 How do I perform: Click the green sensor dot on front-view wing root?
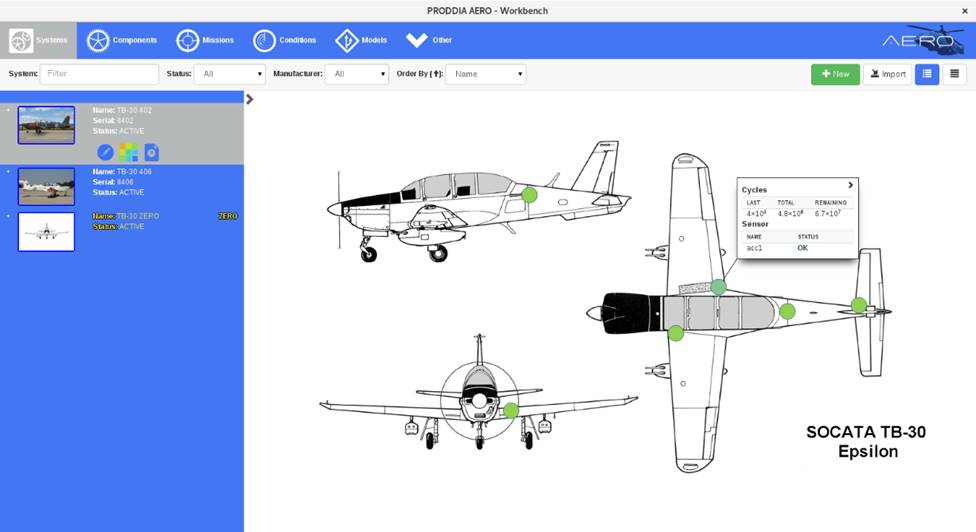pos(511,410)
